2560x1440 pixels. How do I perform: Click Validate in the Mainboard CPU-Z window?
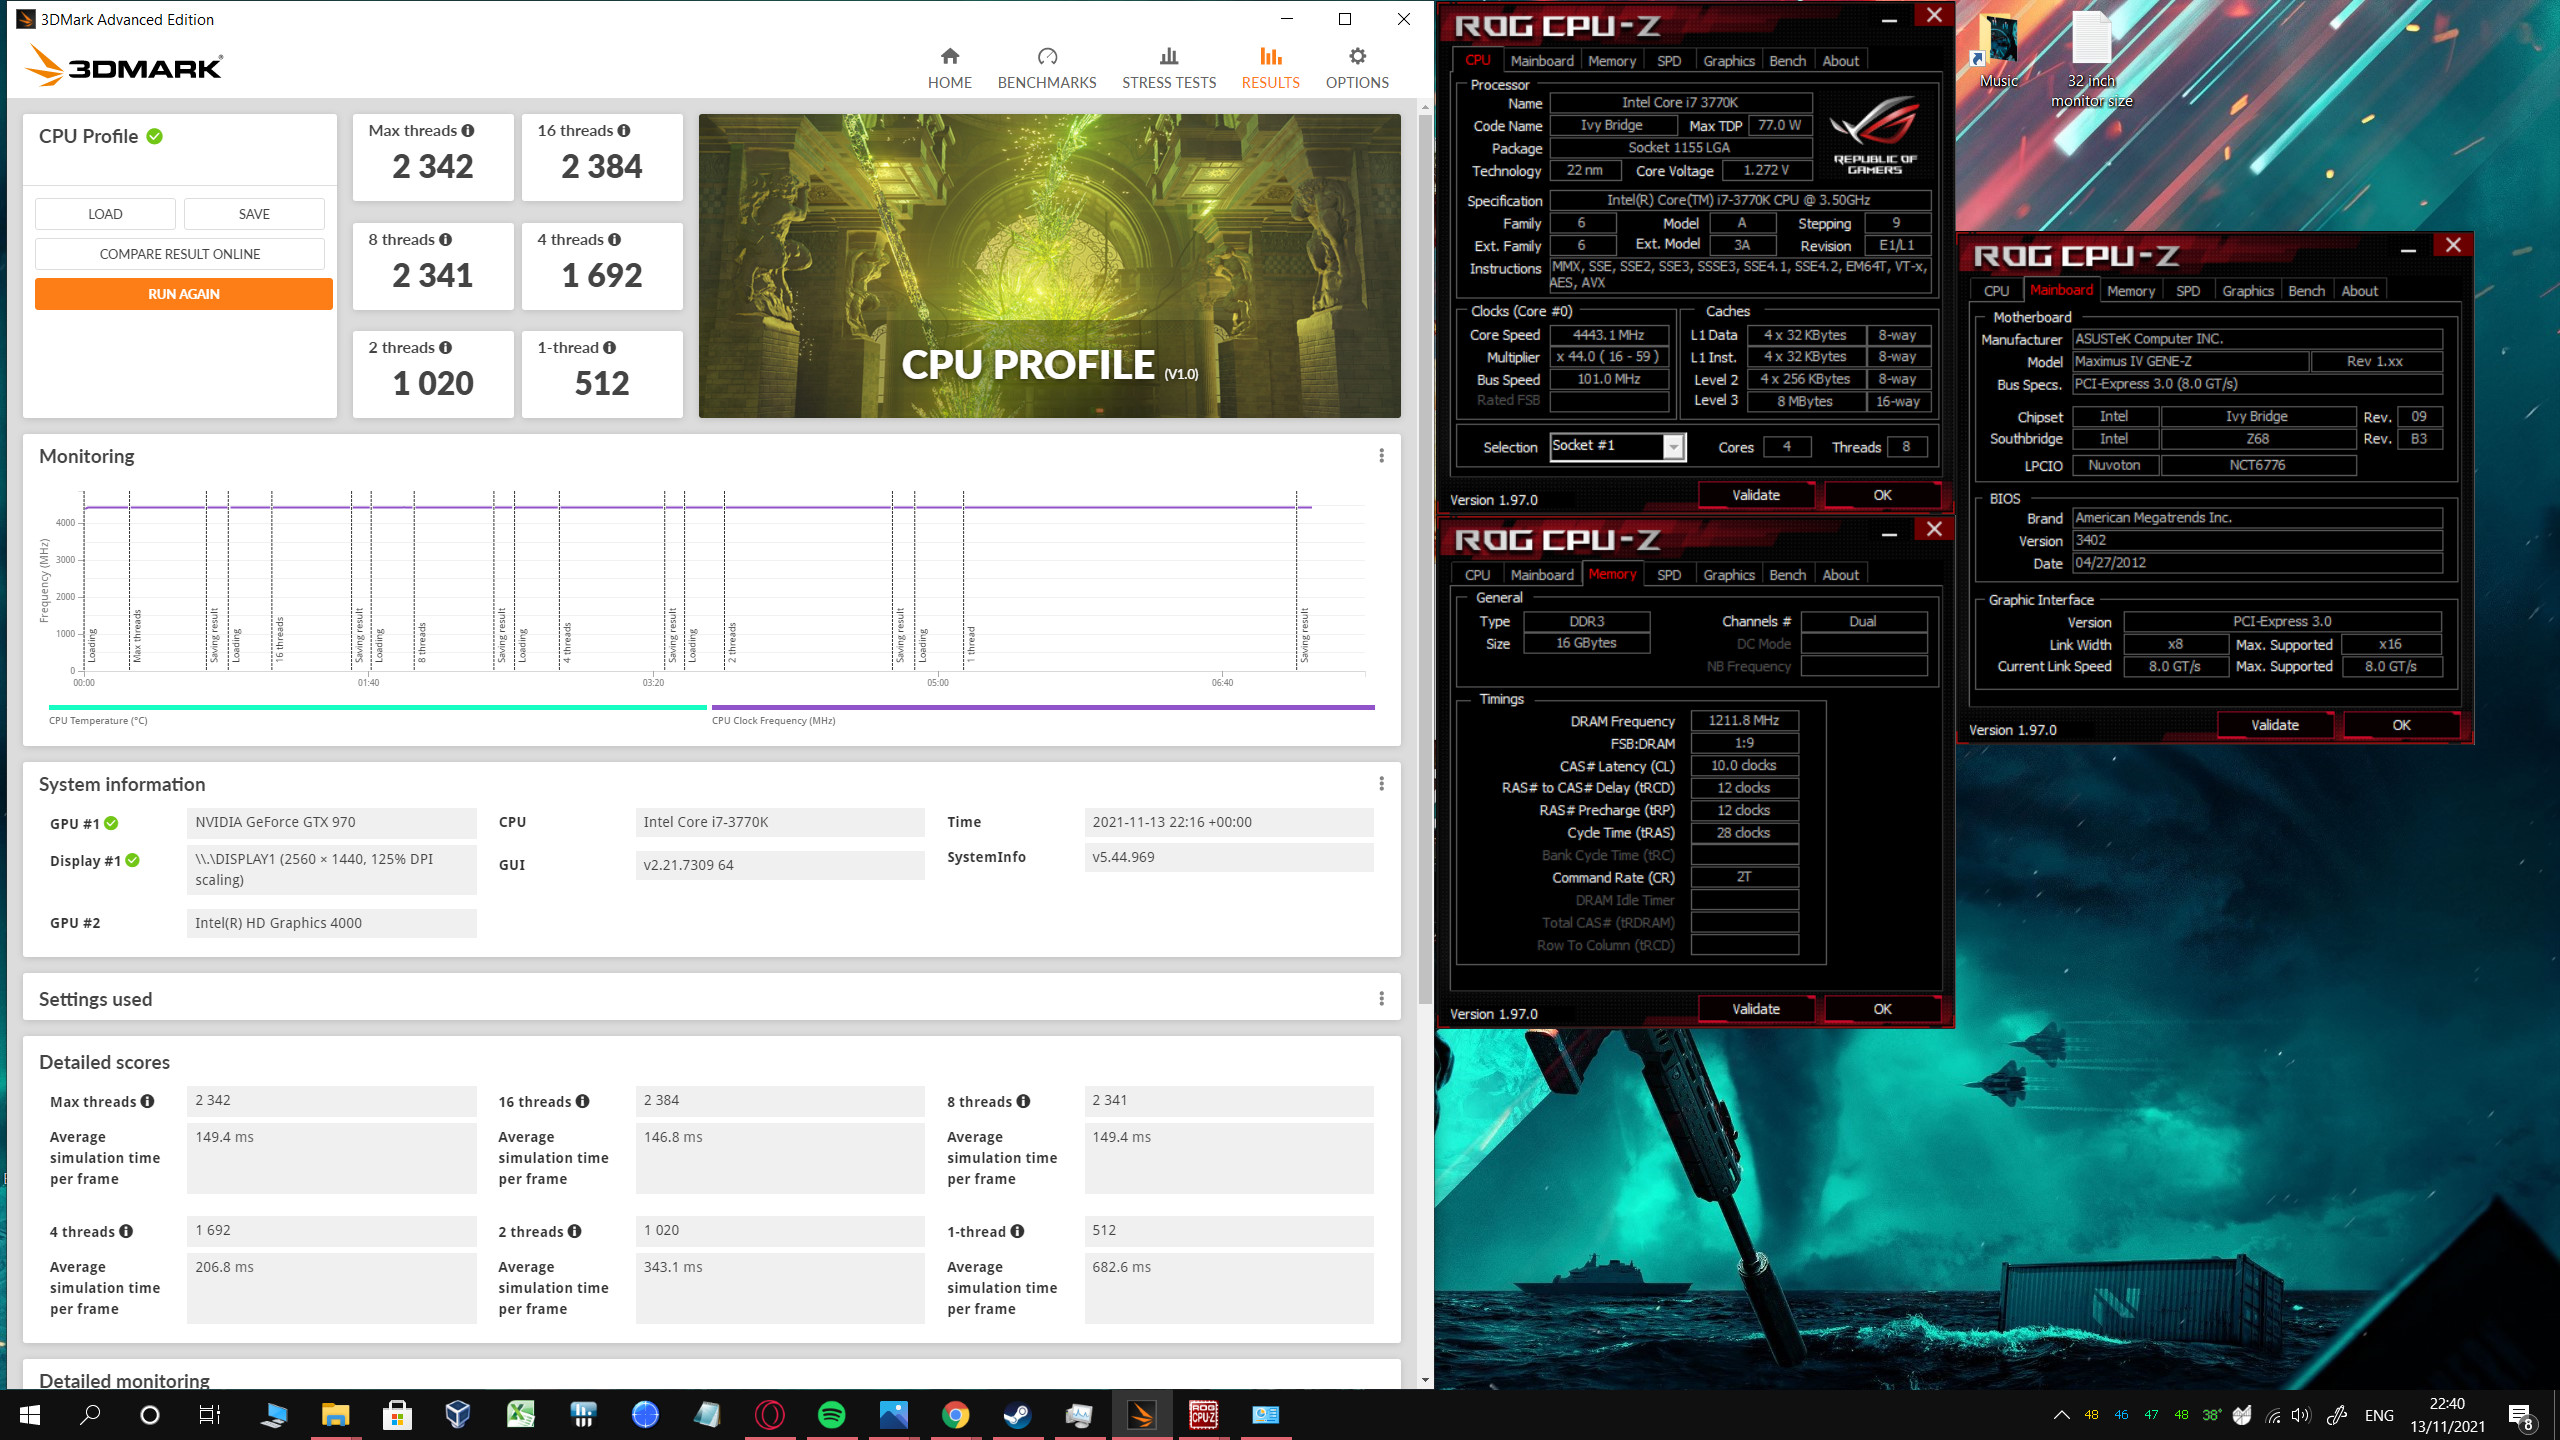[x=2275, y=725]
